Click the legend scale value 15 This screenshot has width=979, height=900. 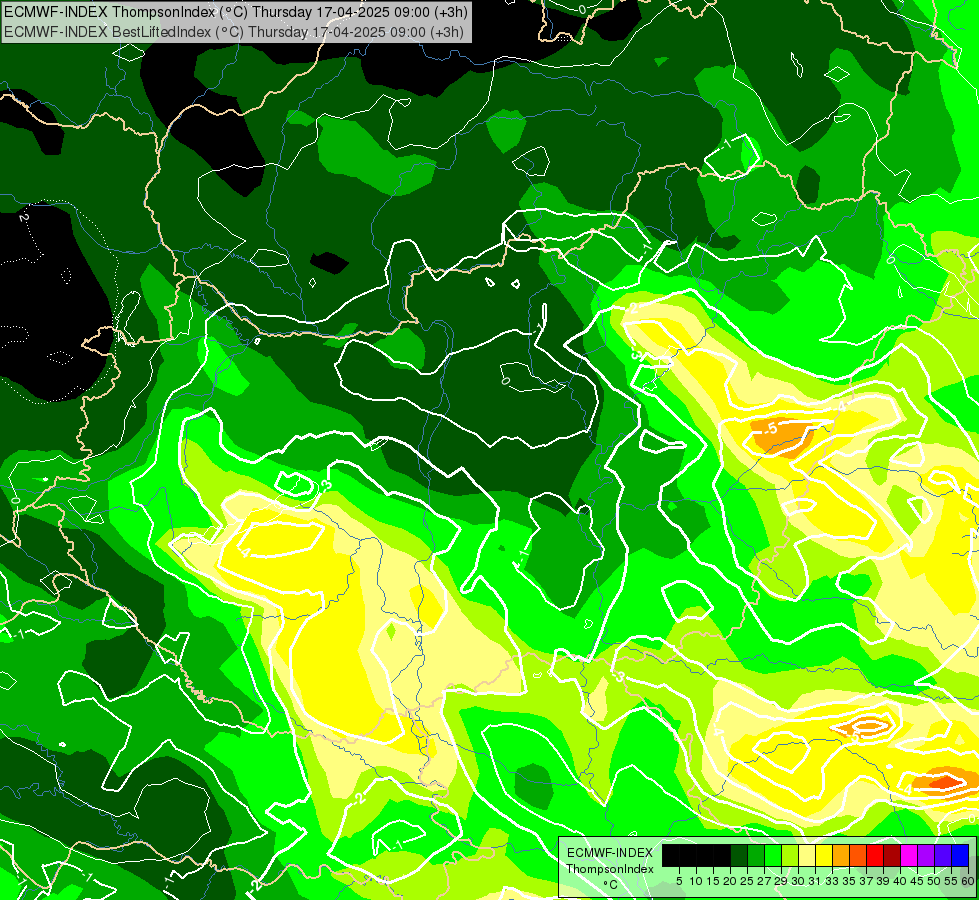pyautogui.click(x=714, y=881)
